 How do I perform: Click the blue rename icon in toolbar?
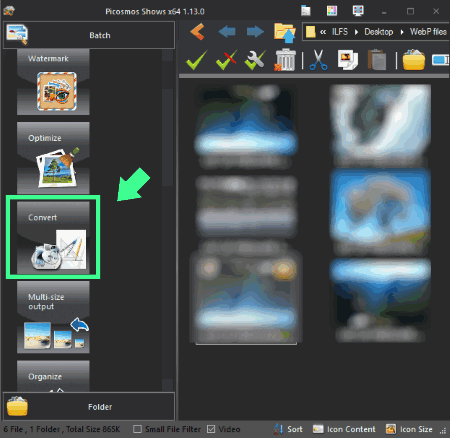pos(440,60)
